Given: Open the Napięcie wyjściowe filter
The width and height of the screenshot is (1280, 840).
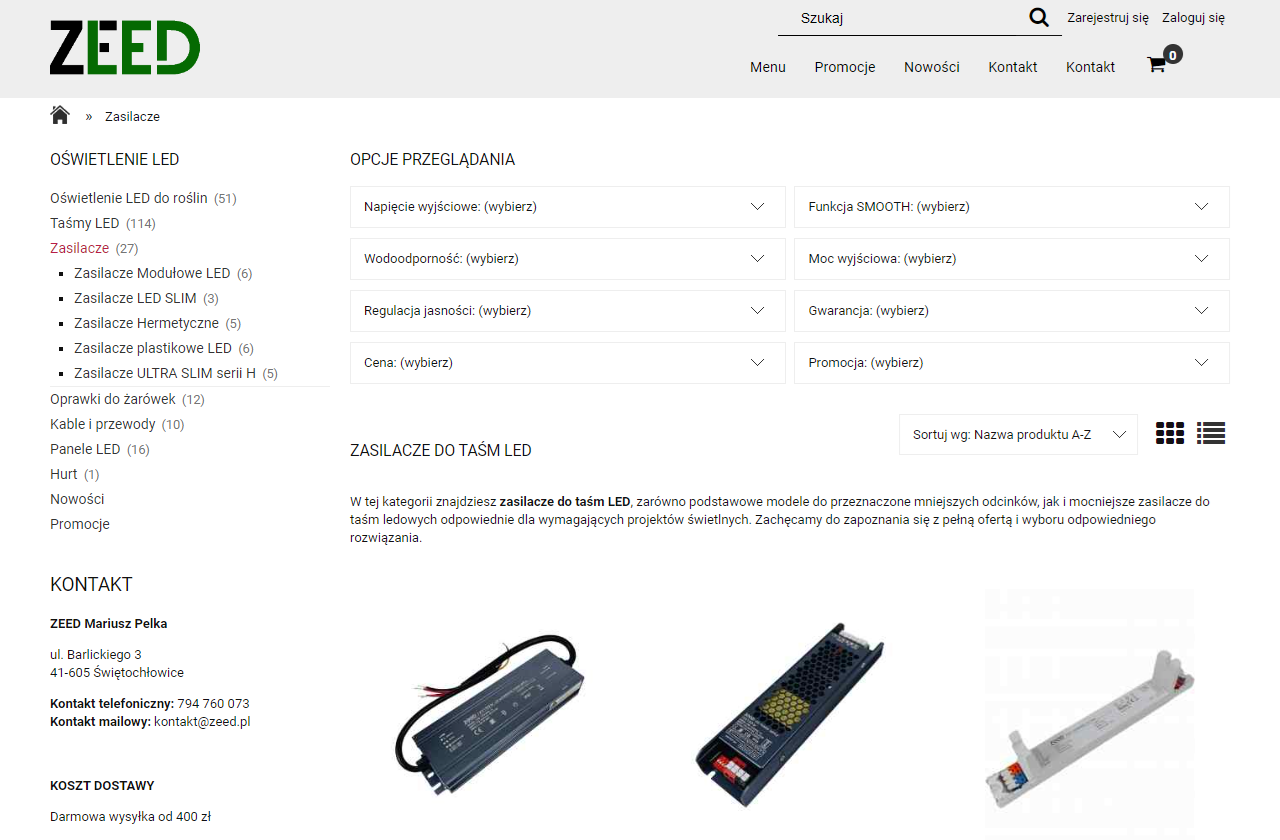Looking at the screenshot, I should pos(566,206).
